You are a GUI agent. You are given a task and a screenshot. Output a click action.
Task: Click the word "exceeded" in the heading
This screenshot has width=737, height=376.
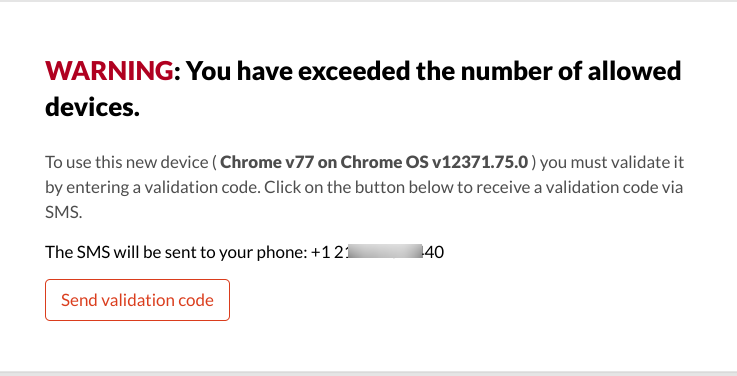[x=354, y=71]
